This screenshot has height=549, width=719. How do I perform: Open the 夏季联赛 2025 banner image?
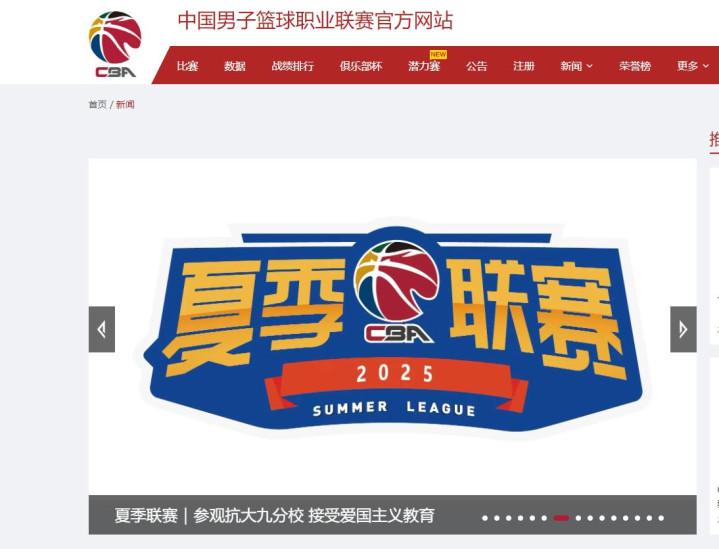tap(393, 327)
